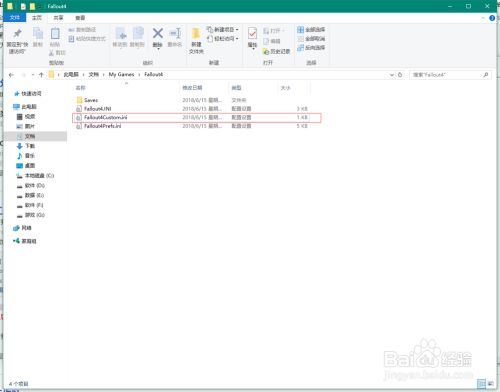Open the File (文件) tab
This screenshot has height=392, width=500.
pyautogui.click(x=15, y=18)
